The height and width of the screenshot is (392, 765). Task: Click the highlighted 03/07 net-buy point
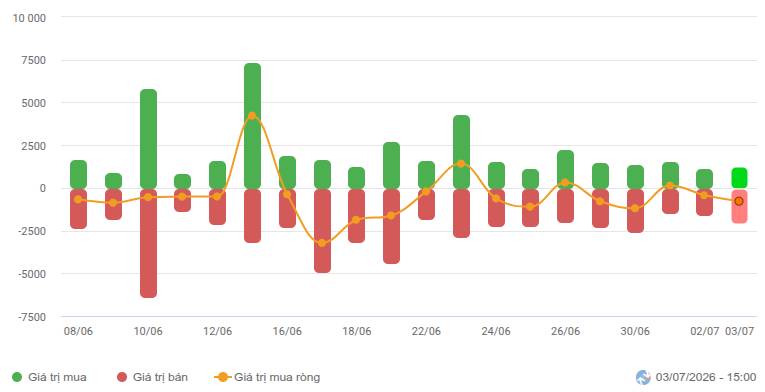[x=739, y=201]
